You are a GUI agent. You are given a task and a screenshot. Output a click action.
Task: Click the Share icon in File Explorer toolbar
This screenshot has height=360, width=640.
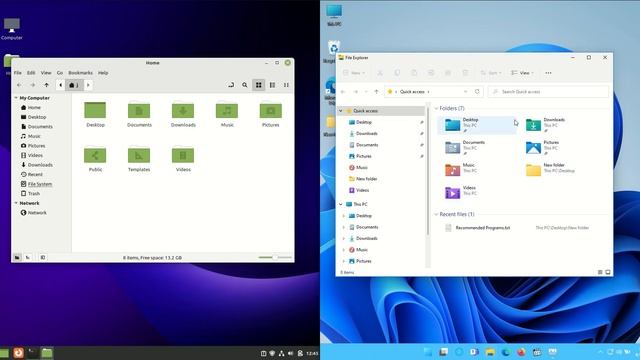(x=448, y=73)
